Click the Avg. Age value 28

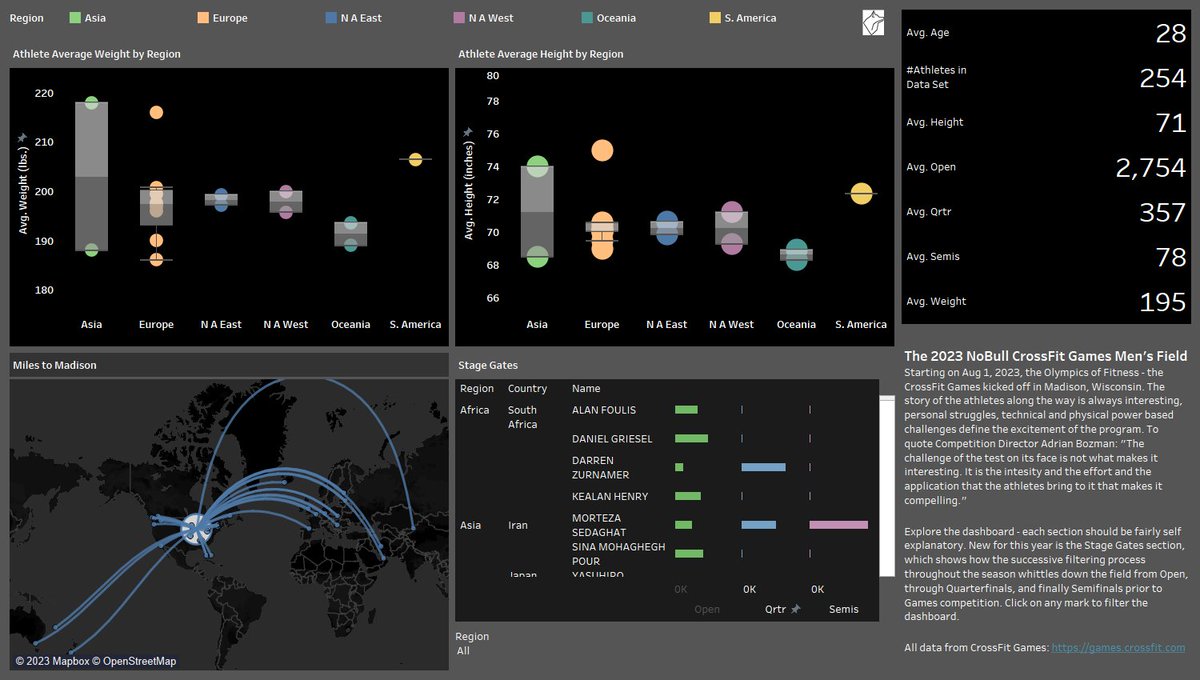(1171, 33)
